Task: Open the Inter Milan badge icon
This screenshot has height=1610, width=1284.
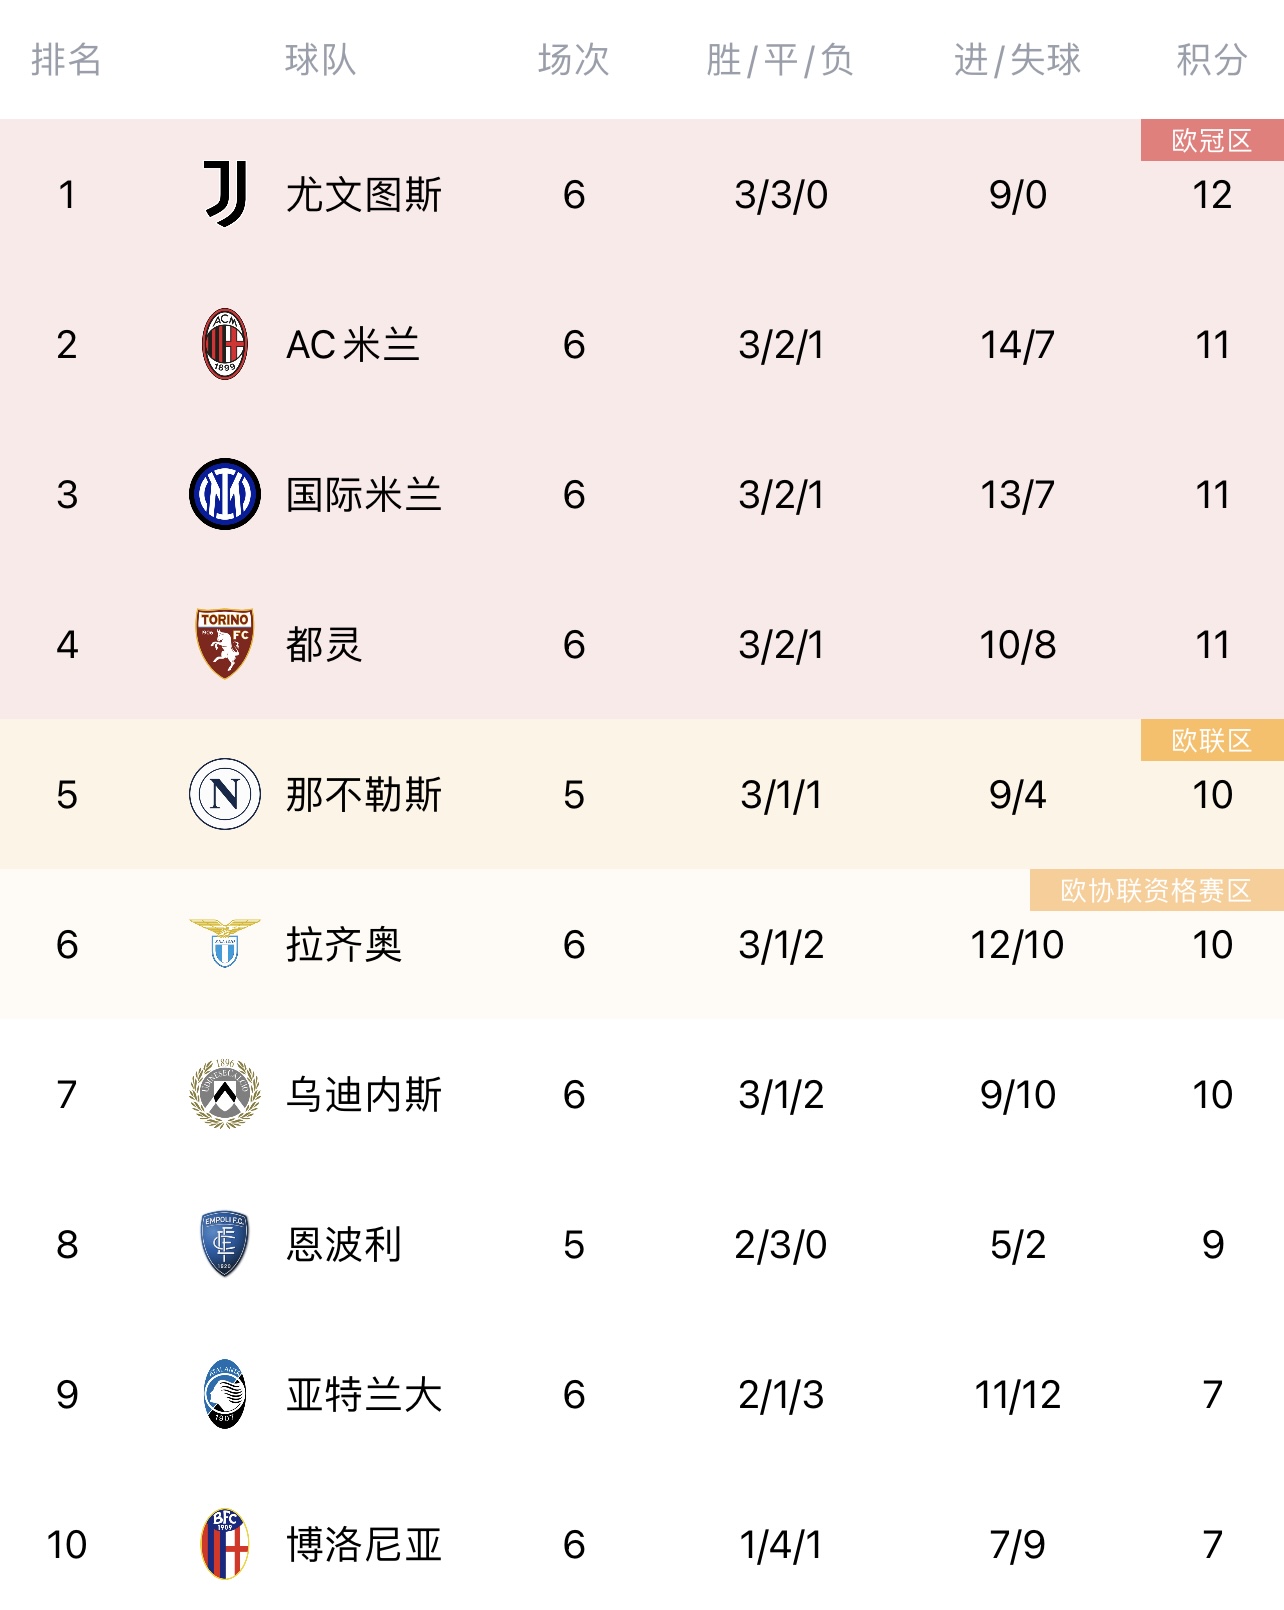Action: point(225,494)
